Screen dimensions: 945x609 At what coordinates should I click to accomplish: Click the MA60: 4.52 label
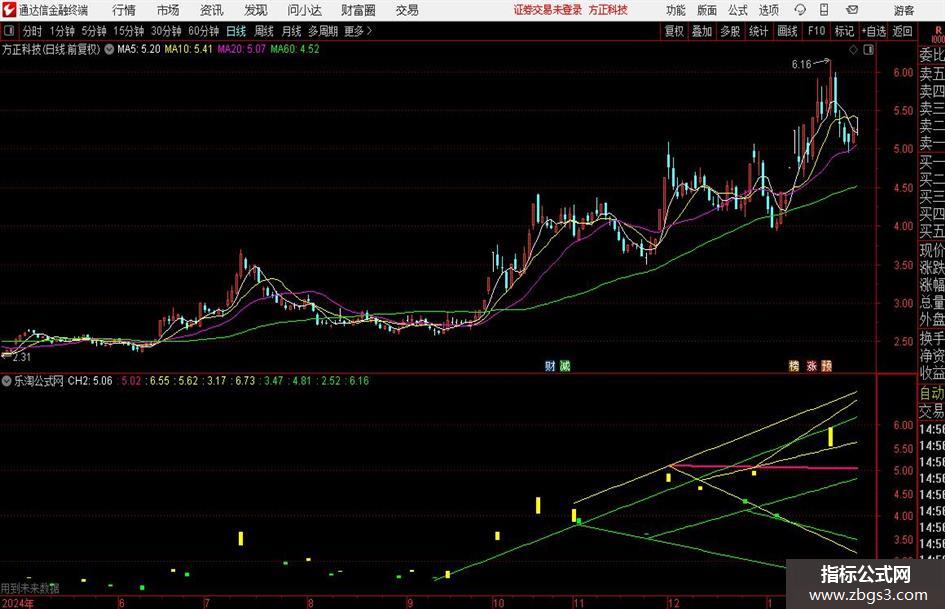coord(295,49)
